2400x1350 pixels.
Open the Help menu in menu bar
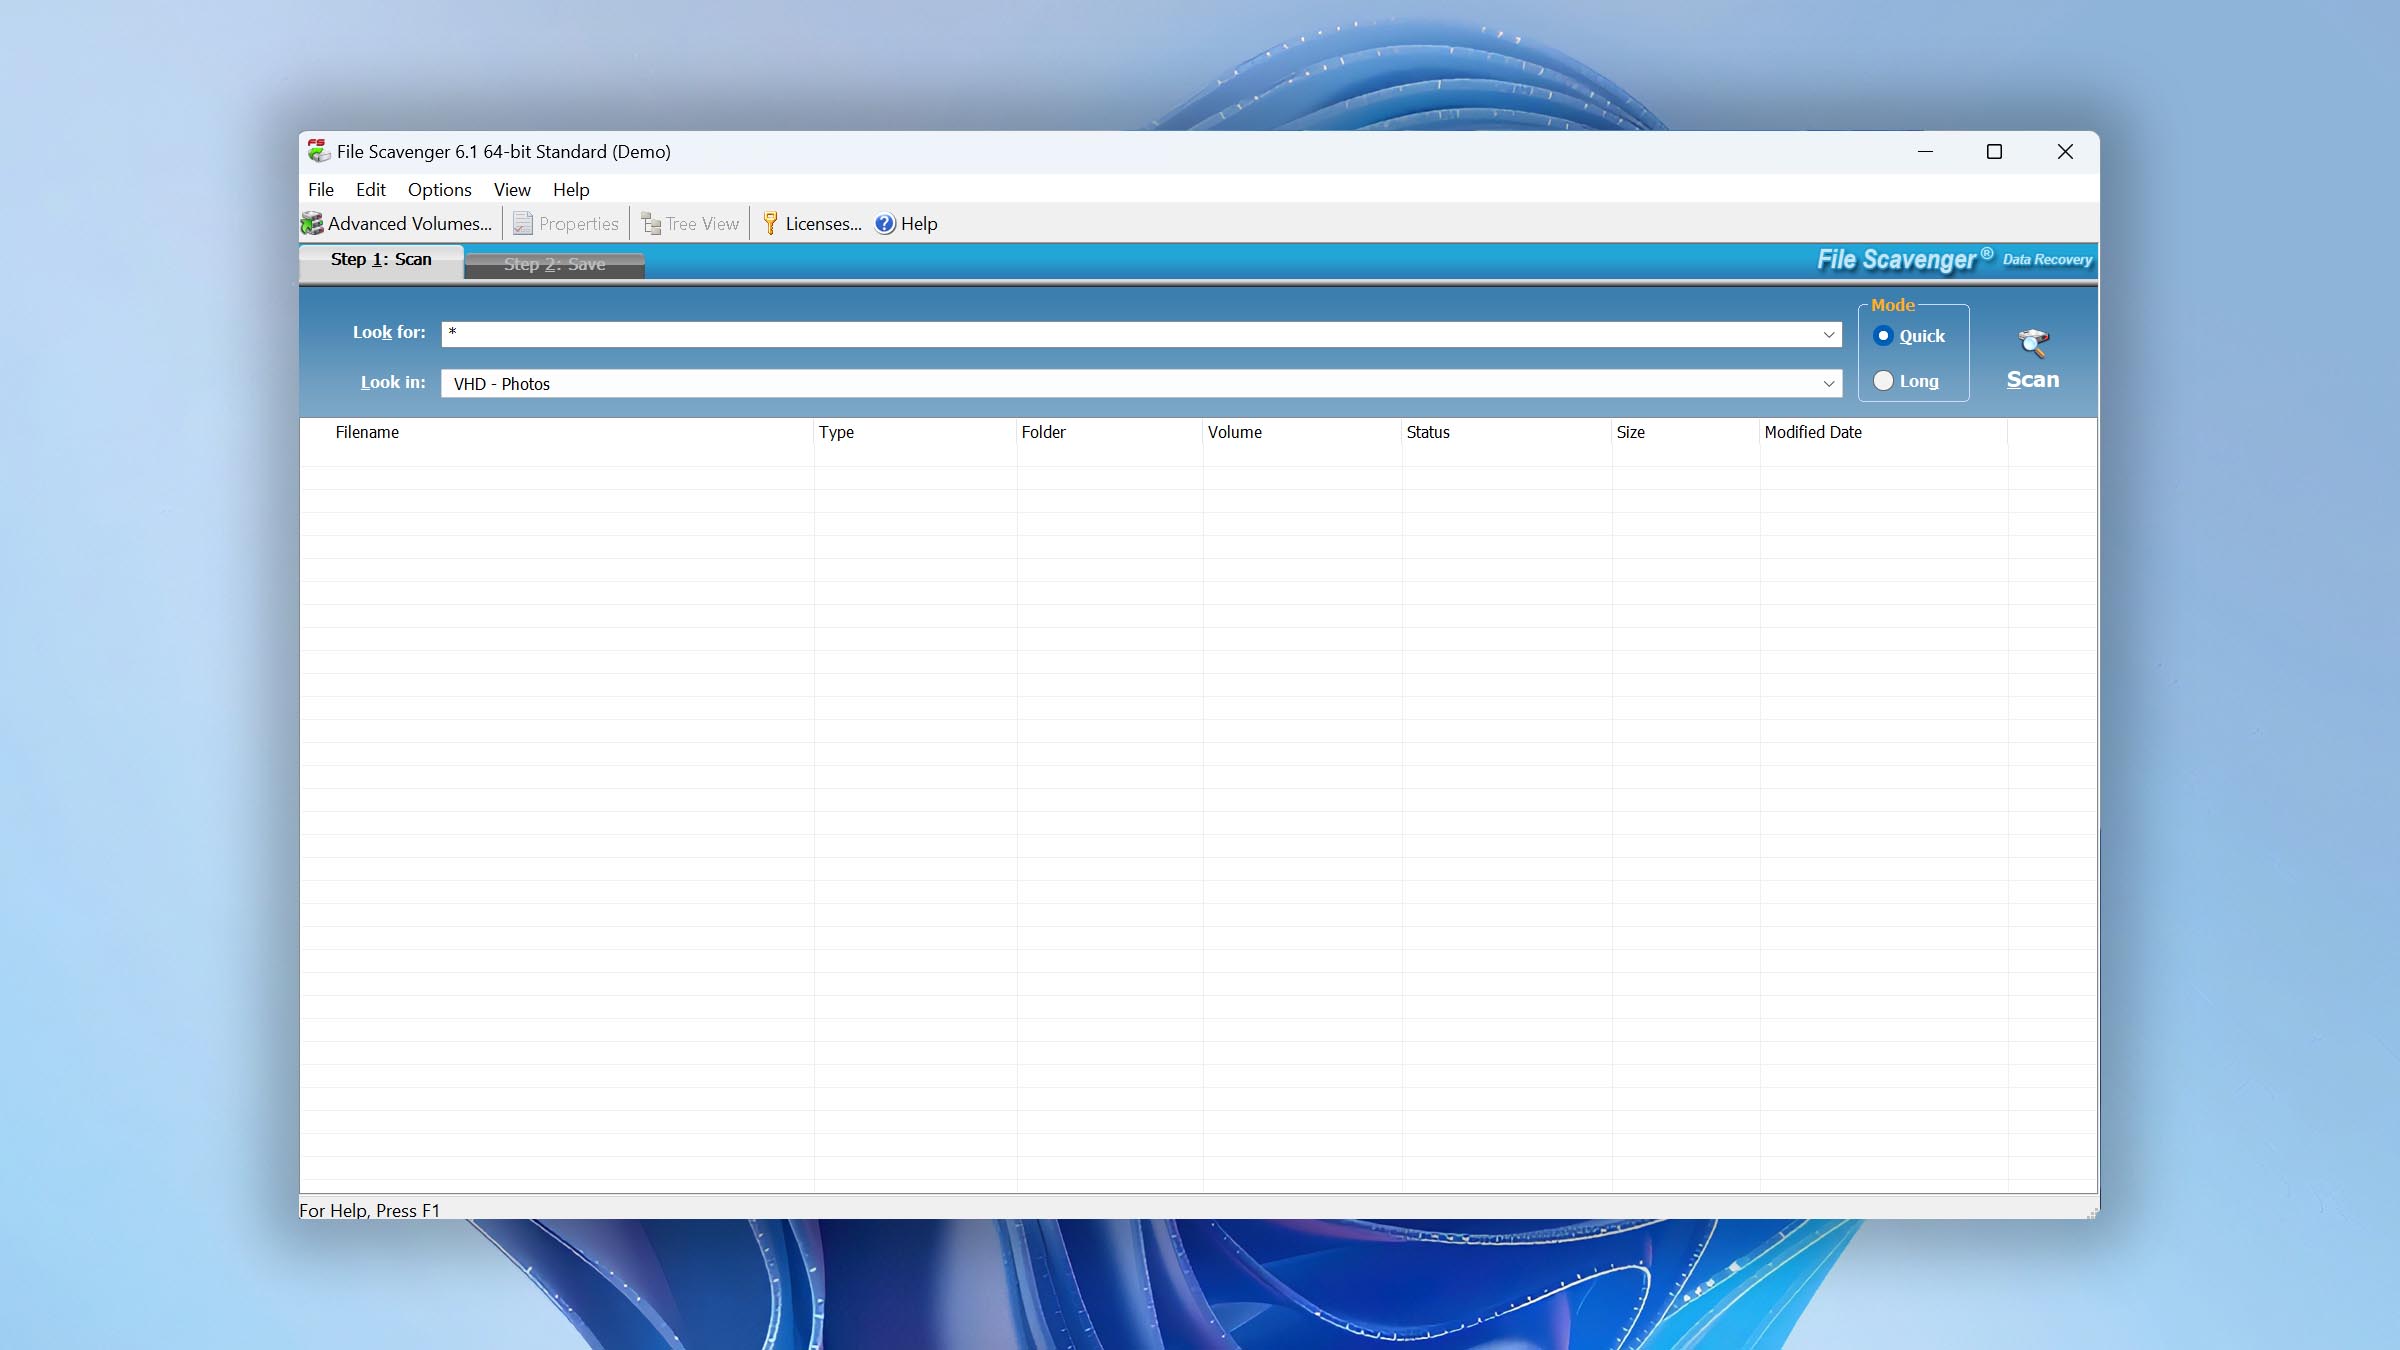pos(571,190)
